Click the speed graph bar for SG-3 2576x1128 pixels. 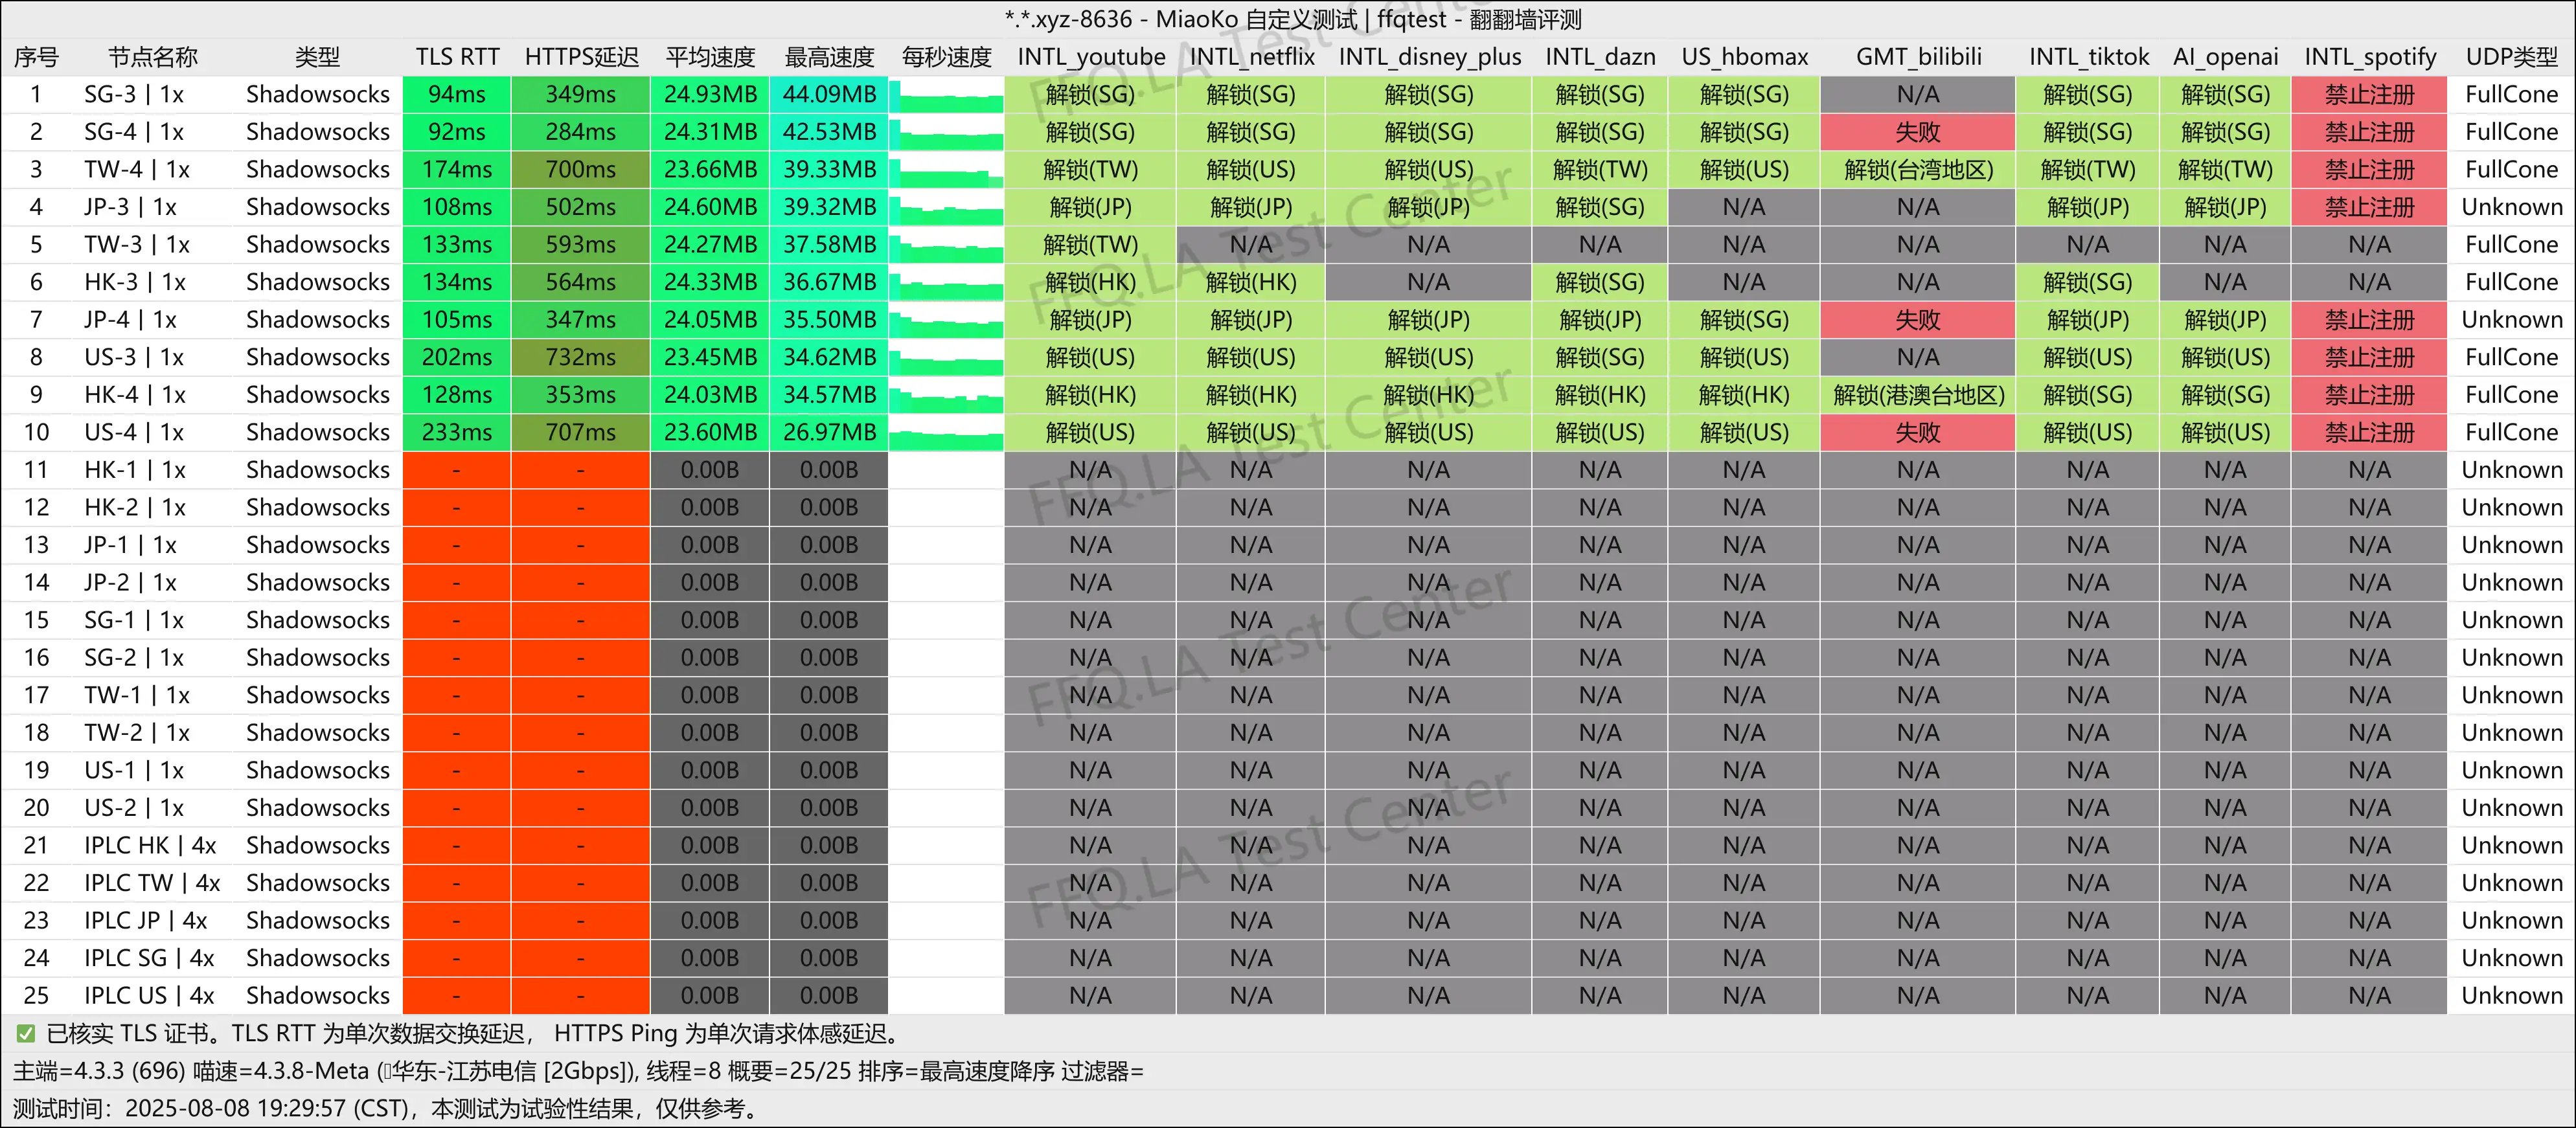click(946, 96)
